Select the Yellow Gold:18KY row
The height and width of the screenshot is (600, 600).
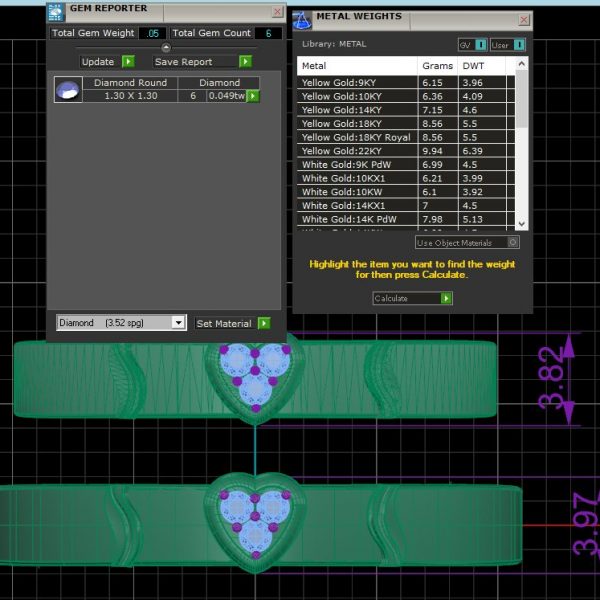[x=406, y=124]
